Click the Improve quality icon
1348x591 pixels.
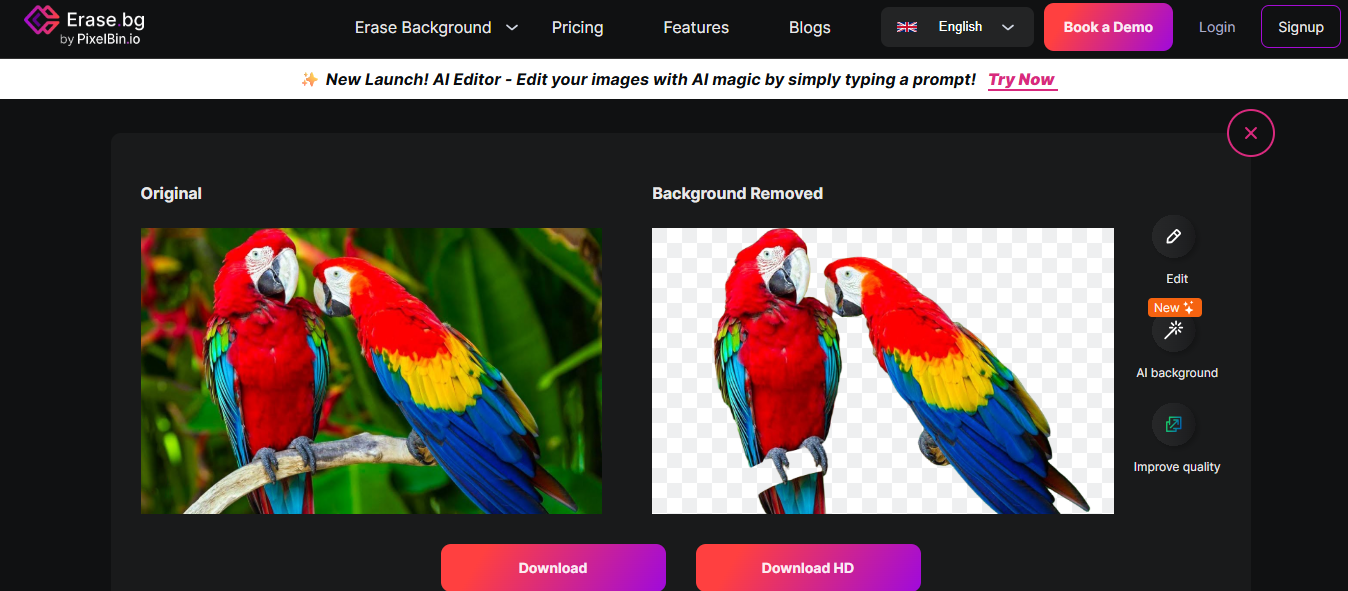point(1174,424)
